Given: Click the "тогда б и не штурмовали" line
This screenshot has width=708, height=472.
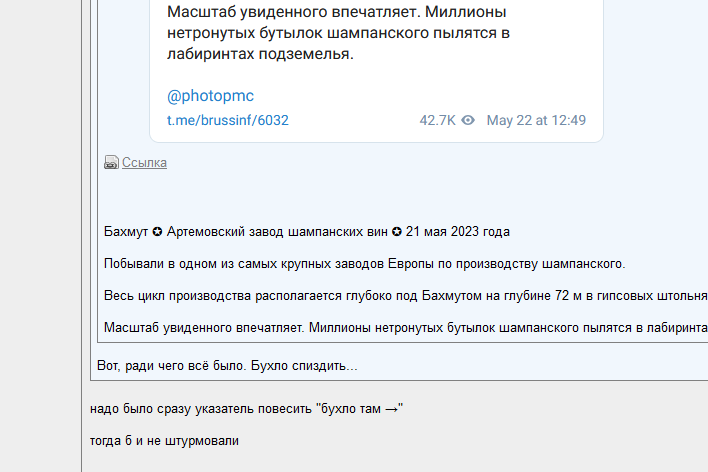Looking at the screenshot, I should pos(164,441).
